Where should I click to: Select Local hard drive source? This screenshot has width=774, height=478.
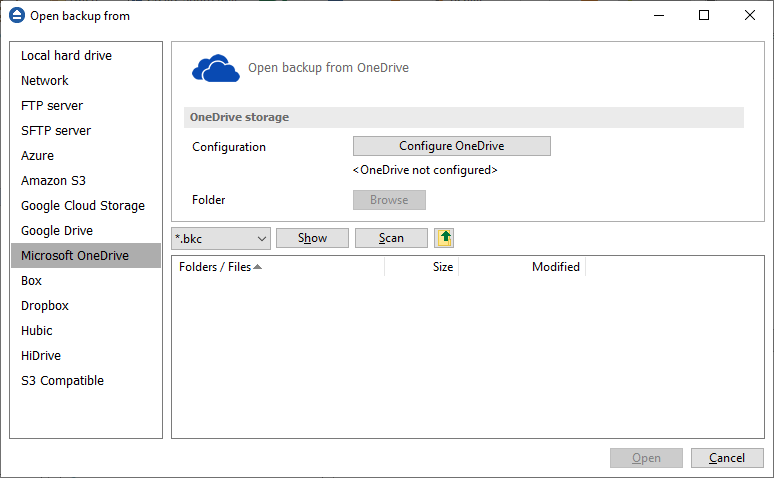coord(86,55)
